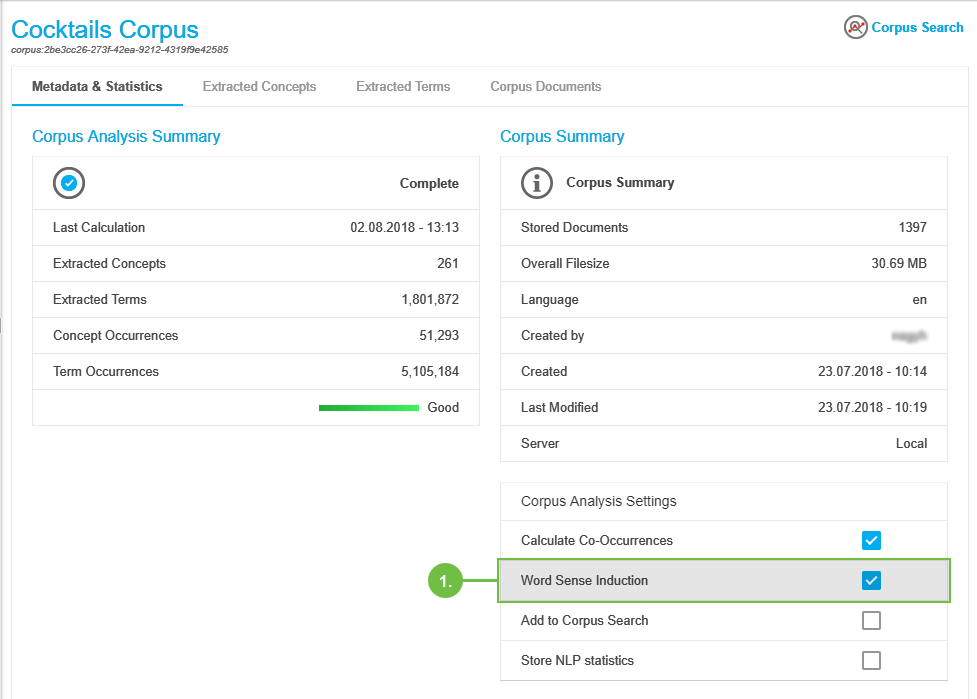977x699 pixels.
Task: Click the Corpus Search magnifier icon
Action: [x=855, y=27]
